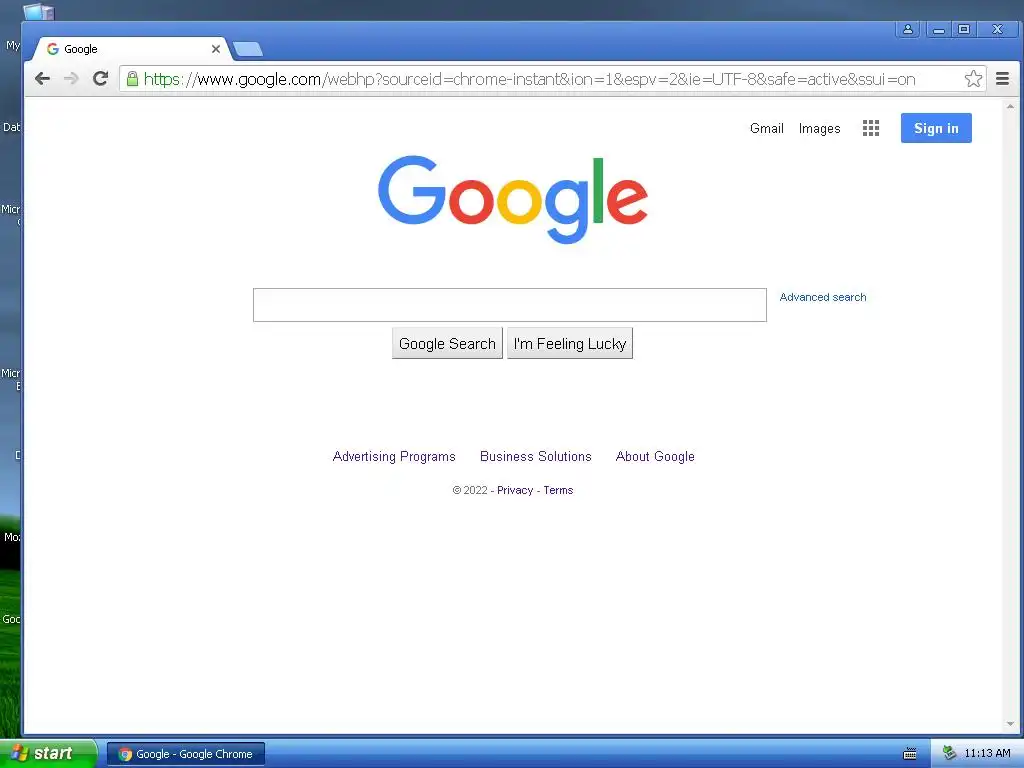The image size is (1024, 768).
Task: Open Advanced search
Action: (x=823, y=297)
